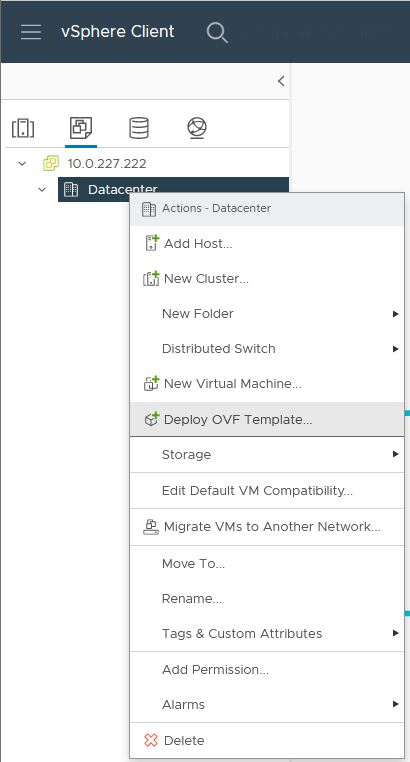410x762 pixels.
Task: Switch to Networking inventory view
Action: pyautogui.click(x=197, y=128)
